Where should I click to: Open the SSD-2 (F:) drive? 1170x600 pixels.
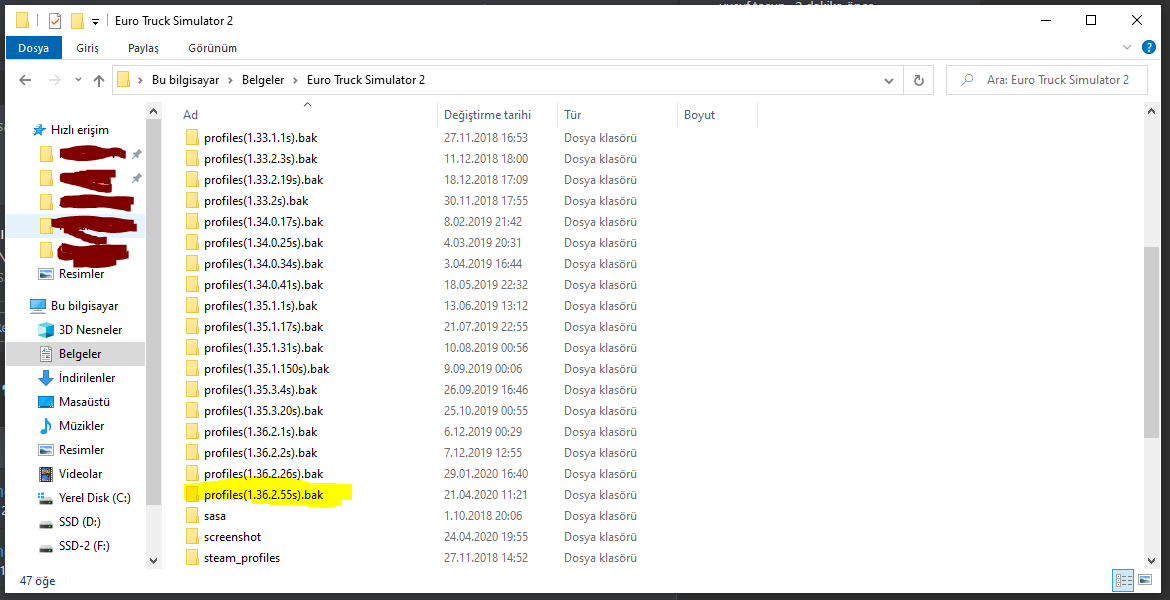(x=84, y=546)
